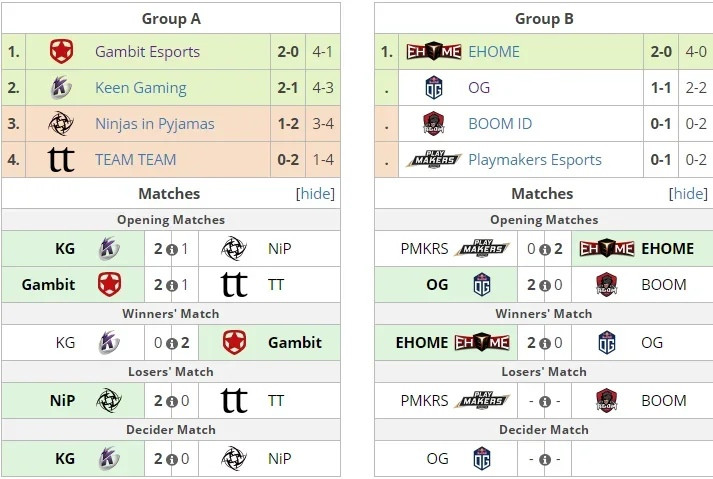Open the Ninjas in Pyjamas team link

coord(155,124)
